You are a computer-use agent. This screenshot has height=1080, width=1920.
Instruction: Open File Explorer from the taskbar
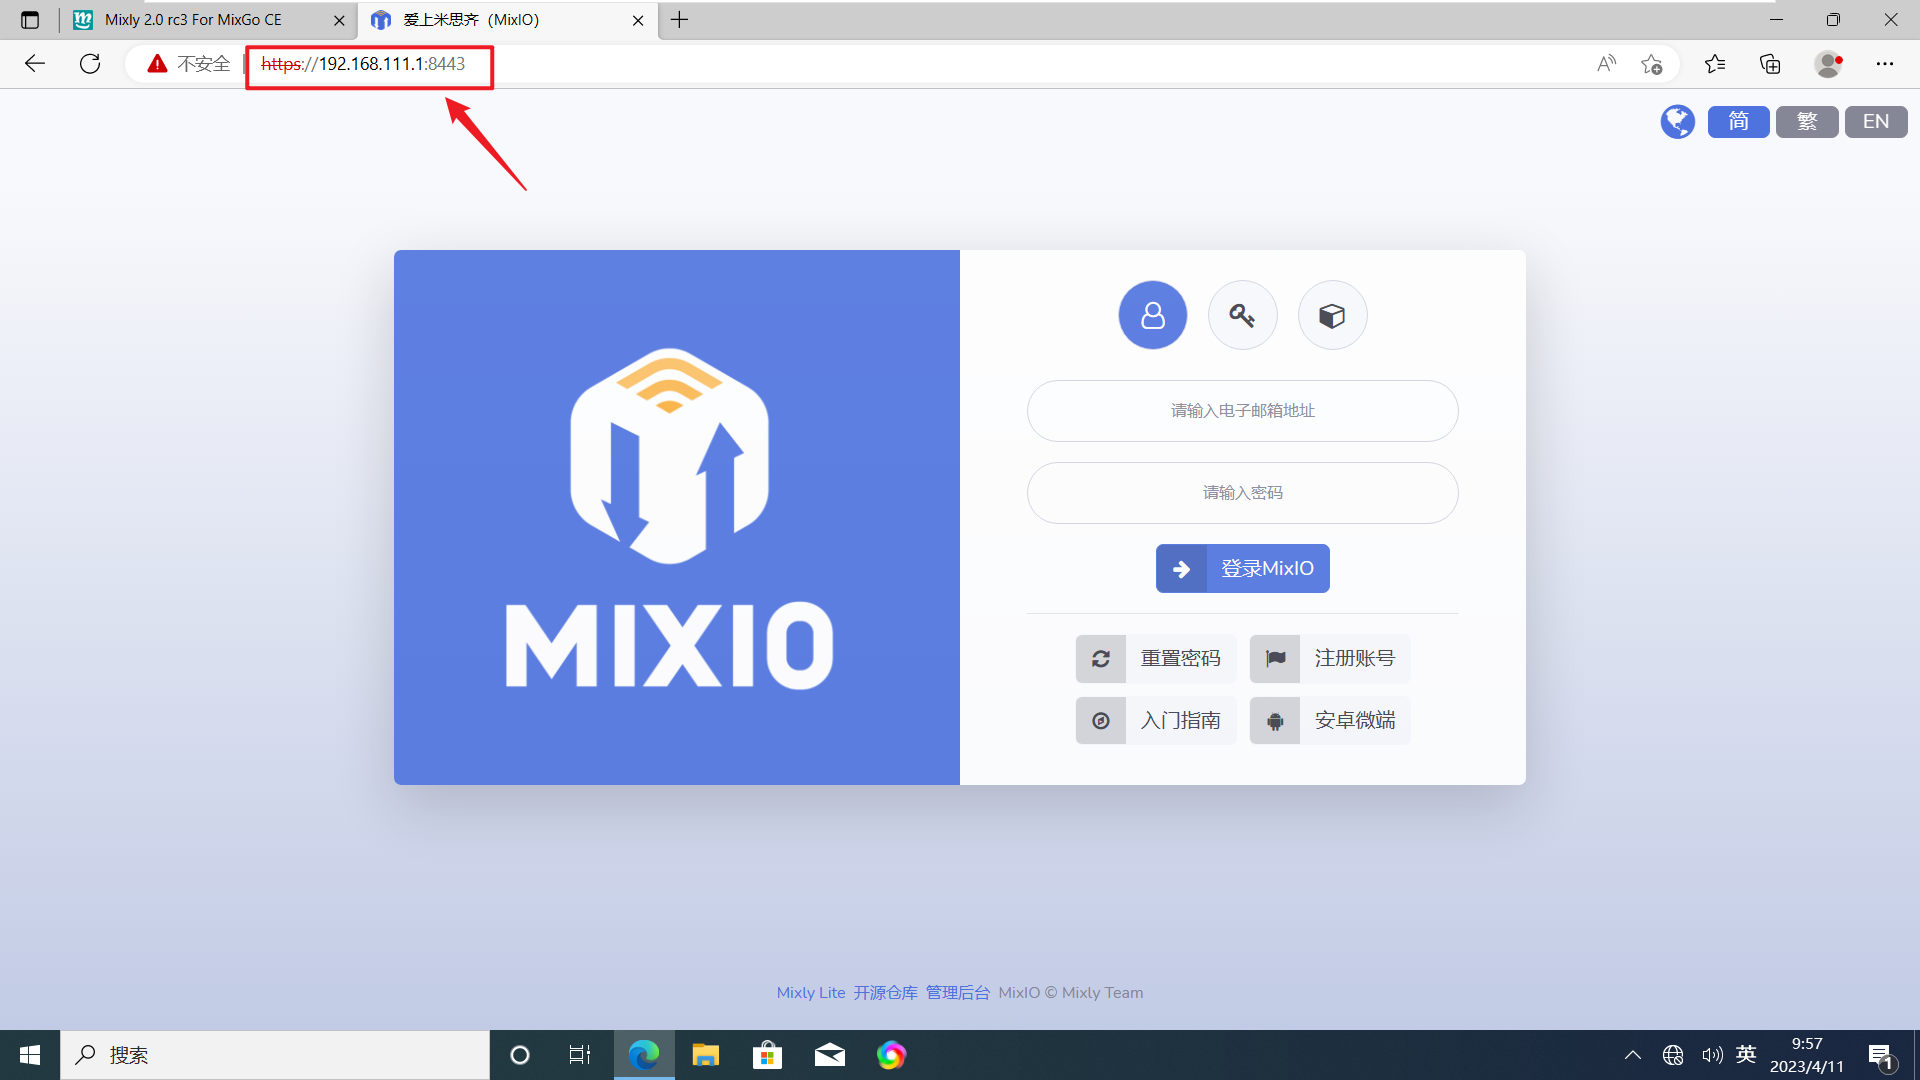click(x=706, y=1055)
